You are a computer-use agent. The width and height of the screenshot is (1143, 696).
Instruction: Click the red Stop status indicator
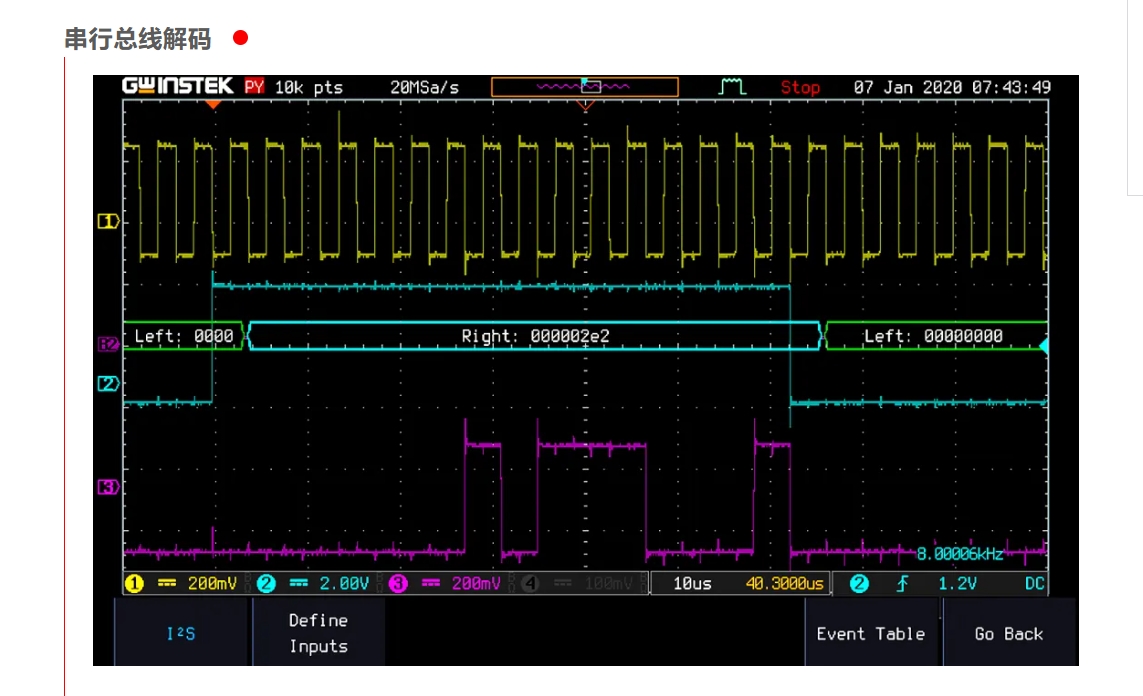(x=800, y=87)
